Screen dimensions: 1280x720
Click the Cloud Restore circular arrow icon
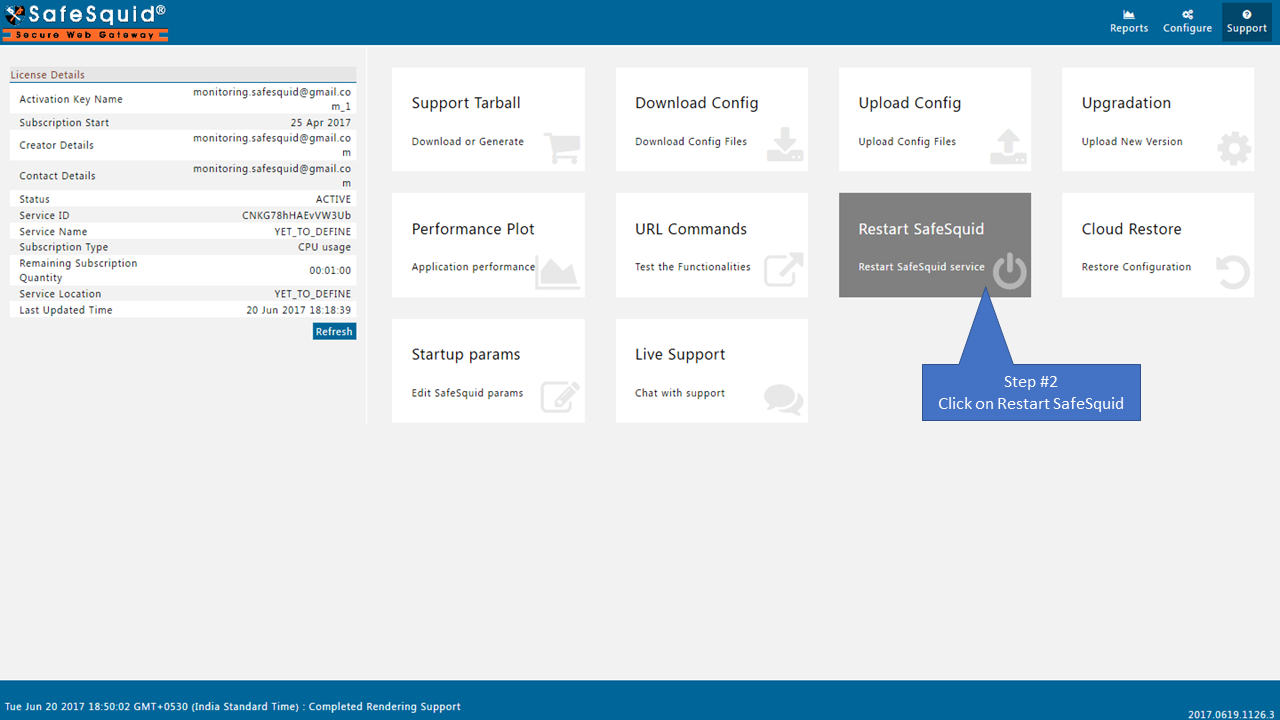[x=1233, y=272]
